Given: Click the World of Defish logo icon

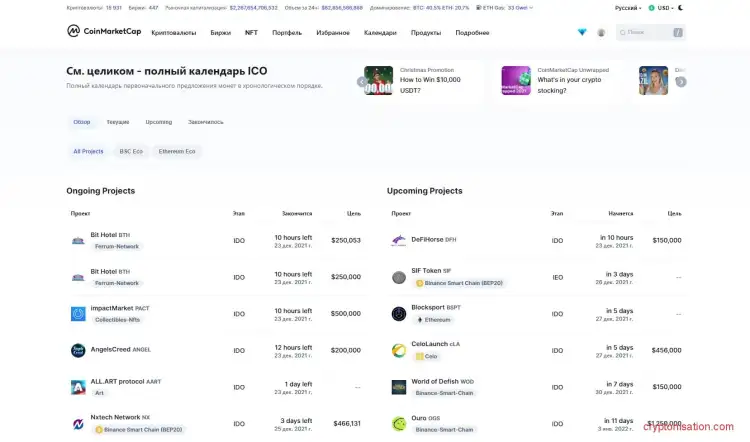Looking at the screenshot, I should (398, 387).
